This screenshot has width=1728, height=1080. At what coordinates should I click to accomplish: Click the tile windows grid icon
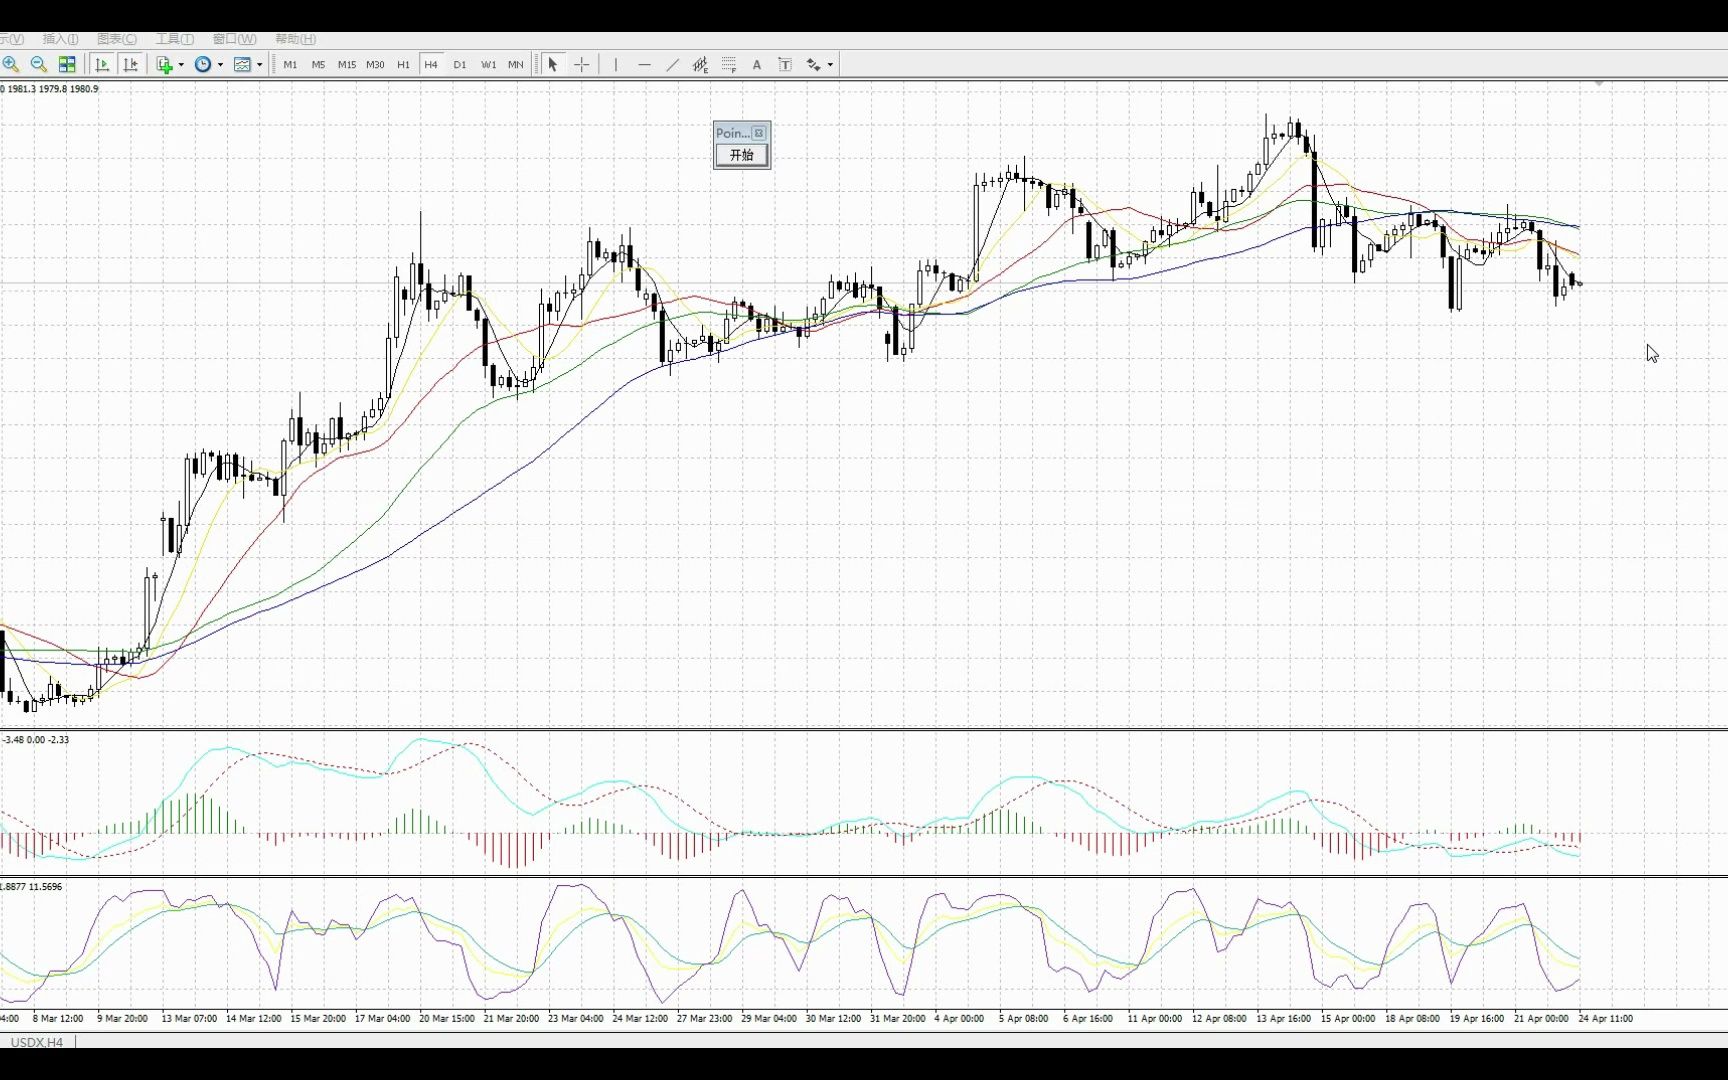click(67, 64)
